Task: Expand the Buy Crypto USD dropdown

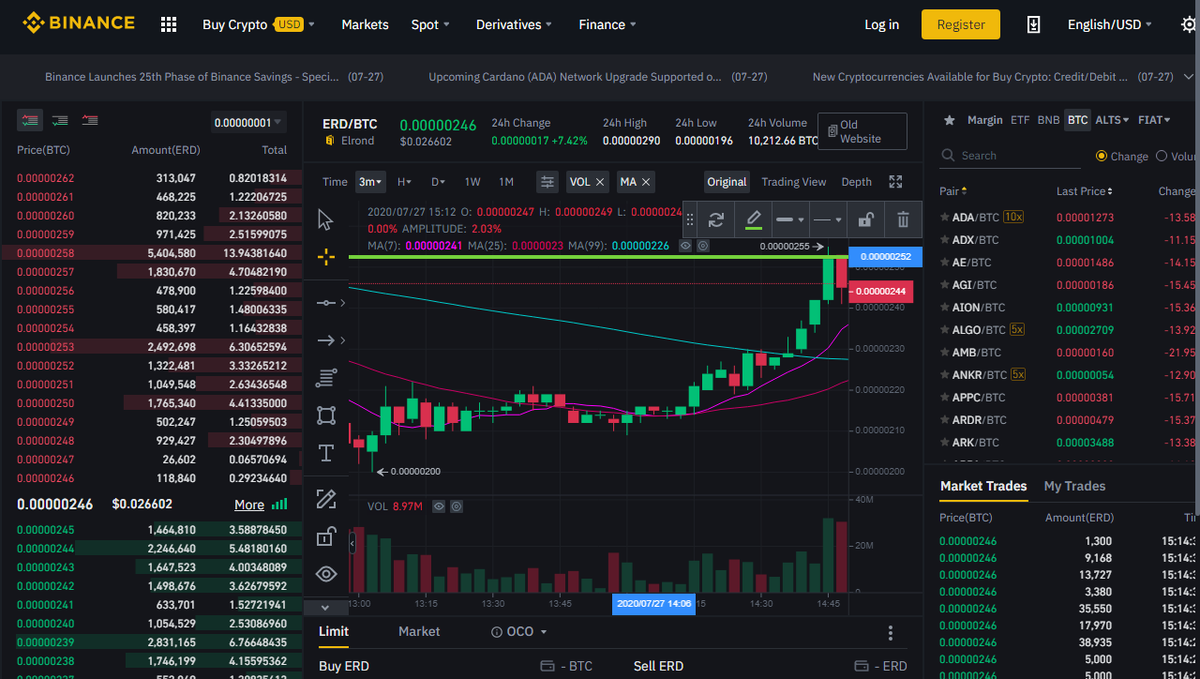Action: pyautogui.click(x=258, y=24)
